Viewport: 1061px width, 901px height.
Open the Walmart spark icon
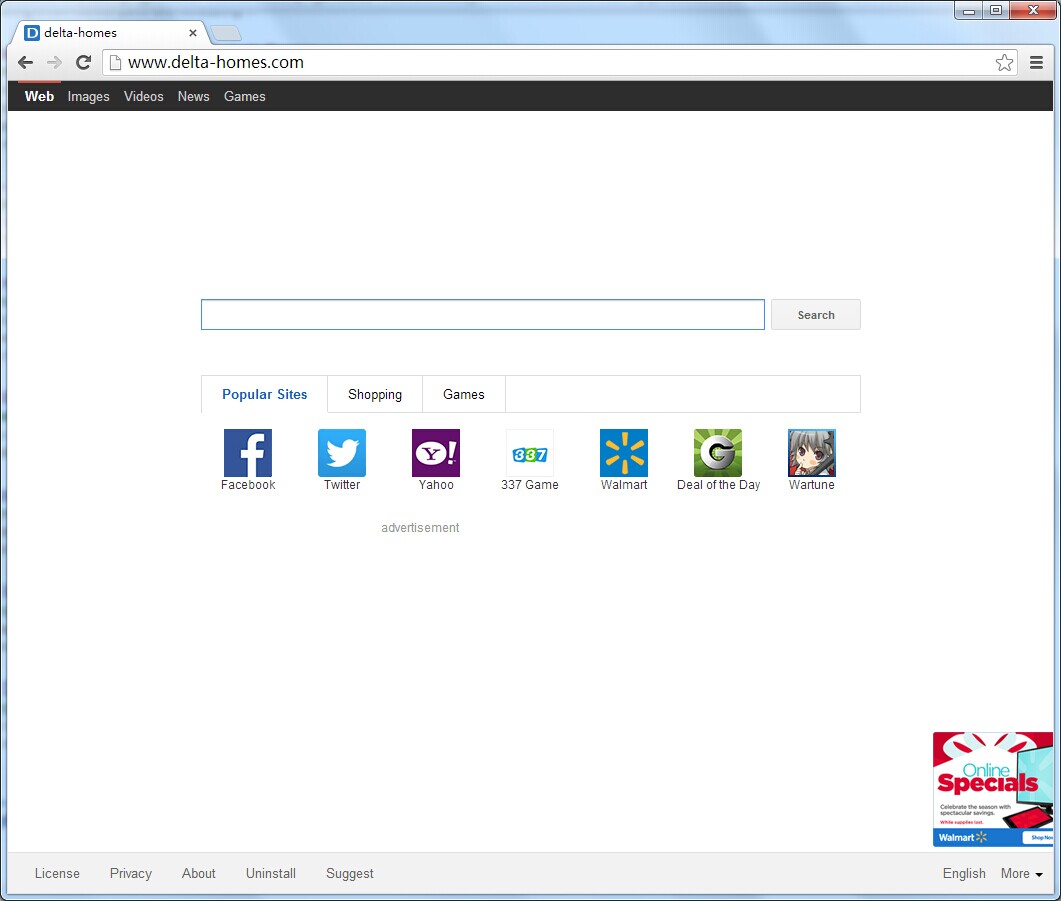[624, 453]
